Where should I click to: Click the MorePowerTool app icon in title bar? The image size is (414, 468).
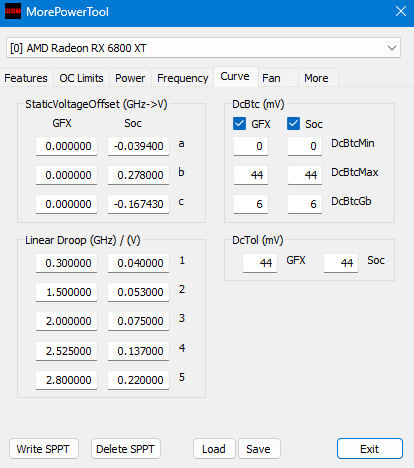pyautogui.click(x=13, y=11)
